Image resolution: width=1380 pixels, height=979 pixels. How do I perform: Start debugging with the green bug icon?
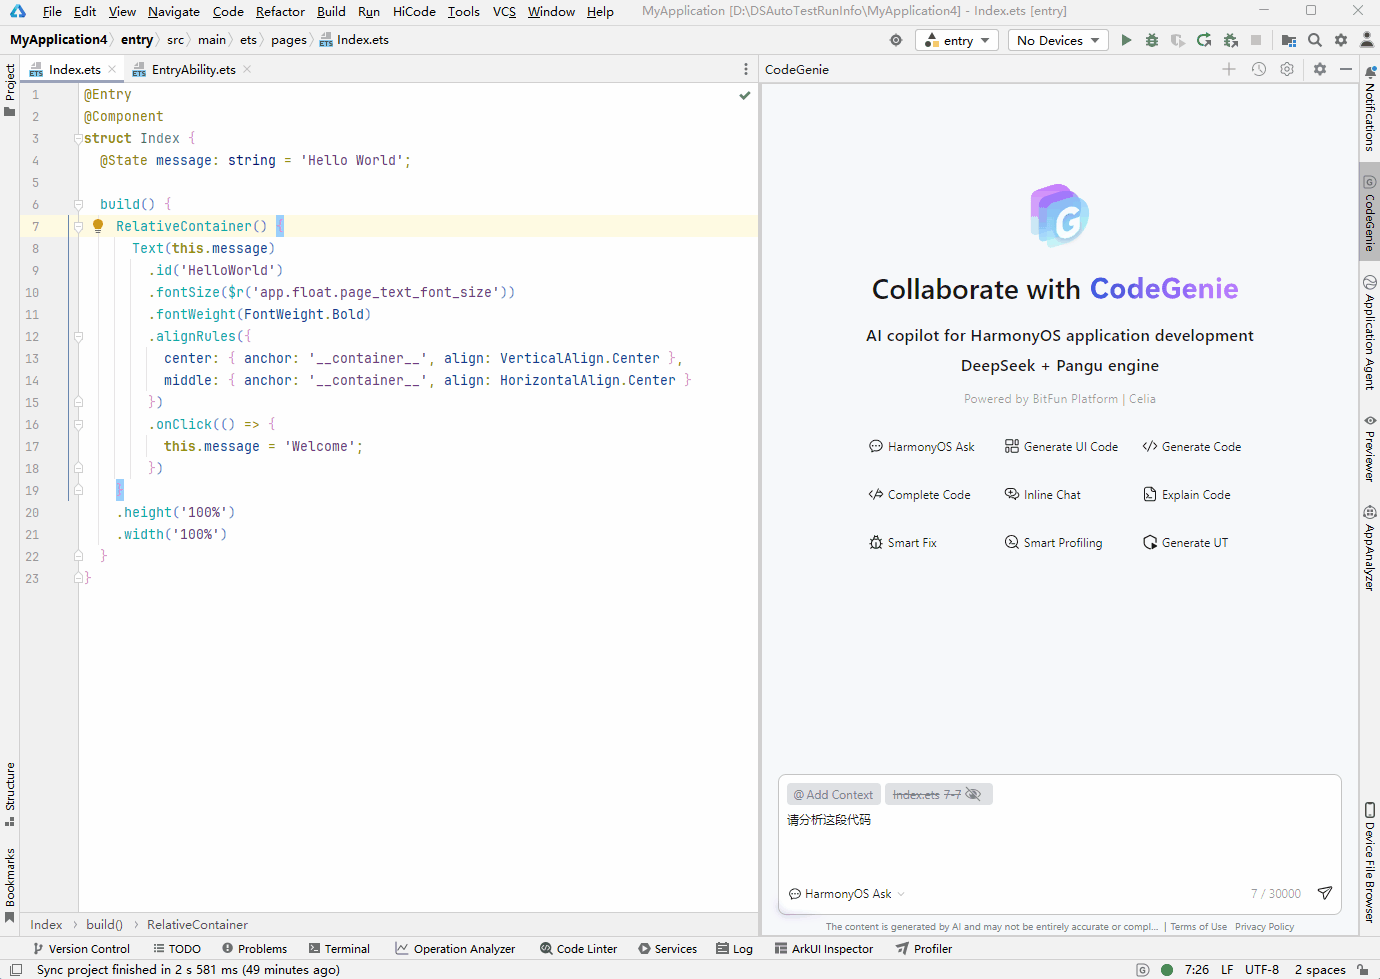pos(1152,40)
